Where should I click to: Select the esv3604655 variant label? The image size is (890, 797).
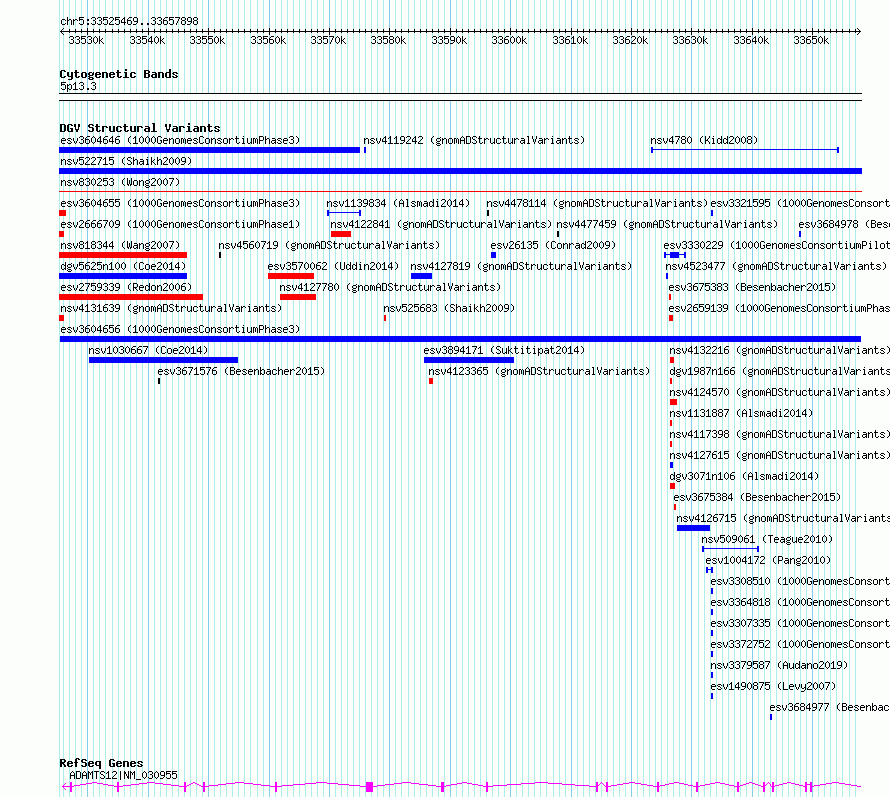pos(180,203)
